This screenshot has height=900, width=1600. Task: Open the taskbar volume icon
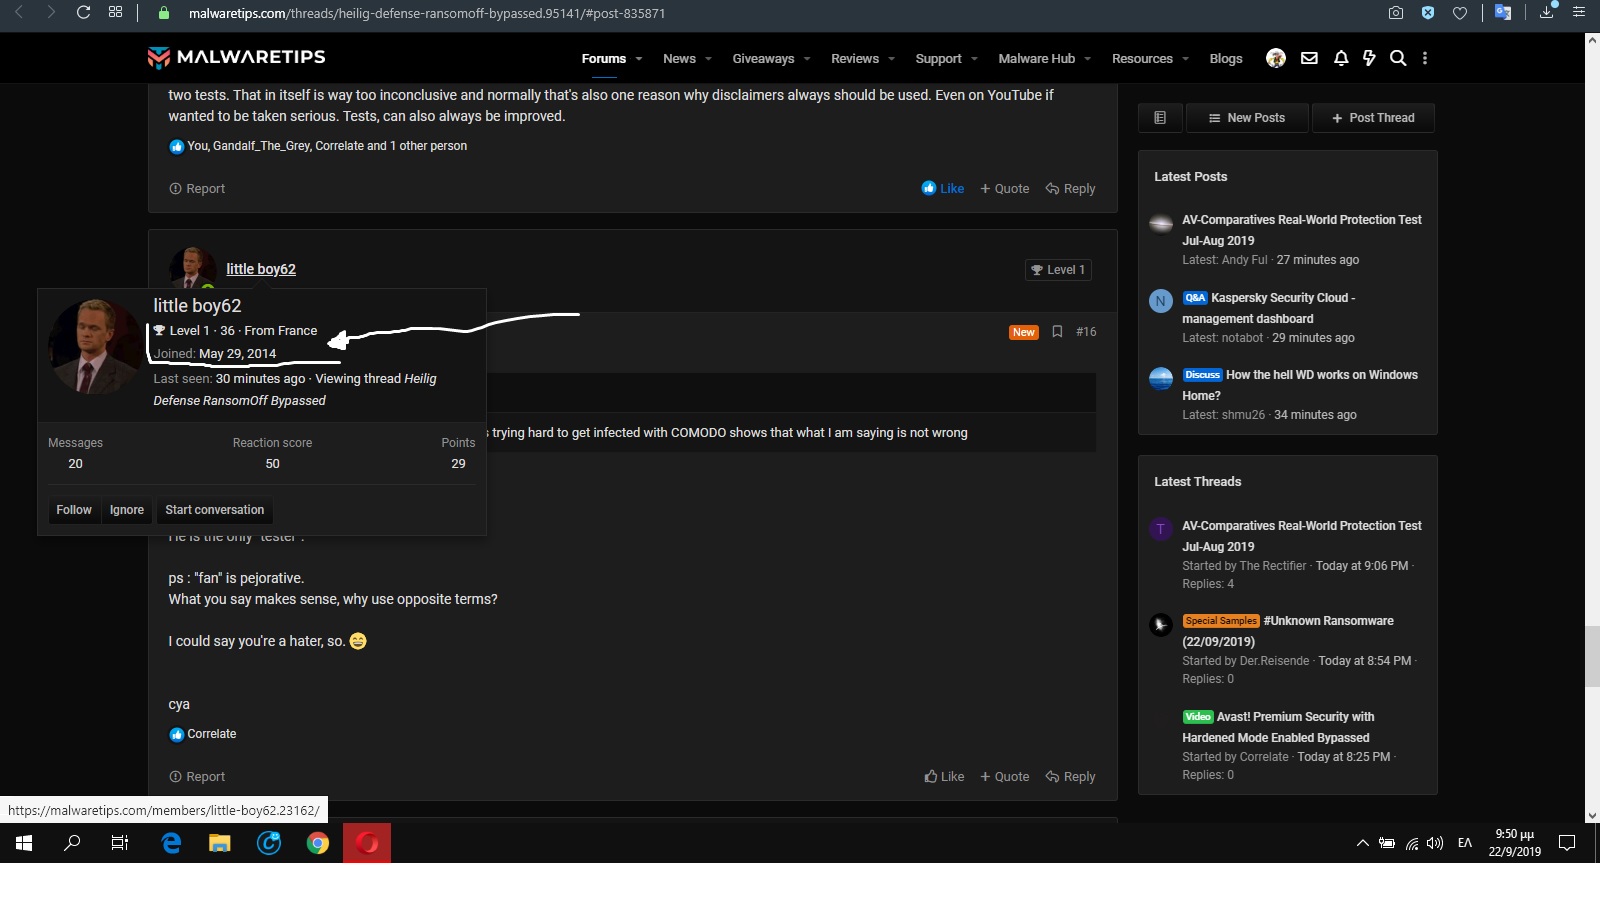(x=1435, y=843)
